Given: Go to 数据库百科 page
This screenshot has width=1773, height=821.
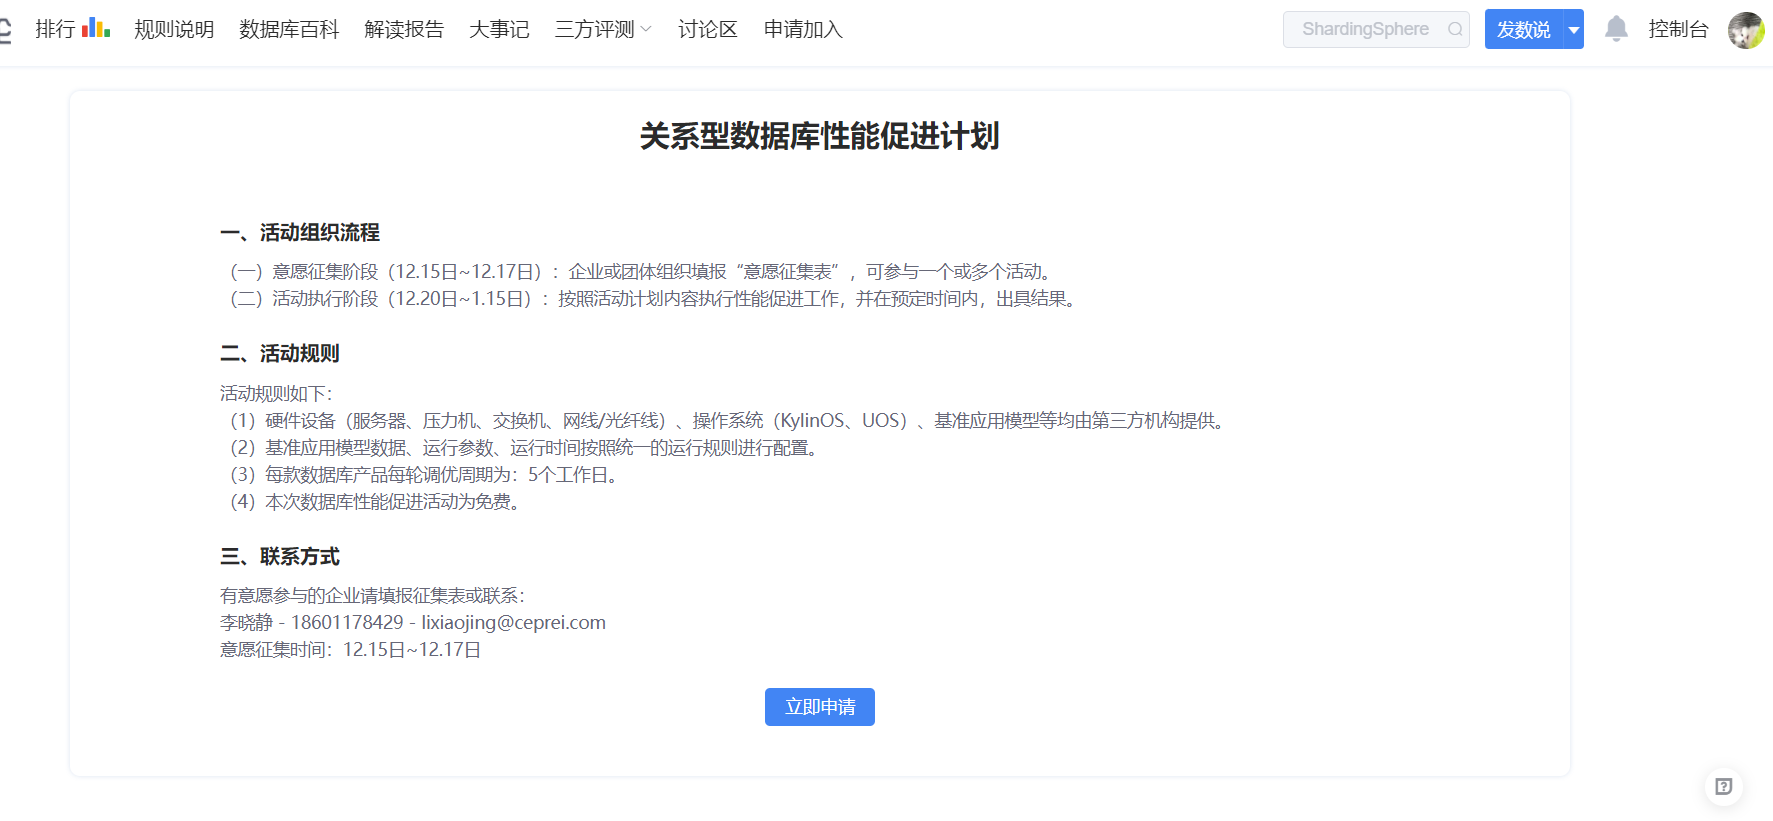Looking at the screenshot, I should point(289,29).
